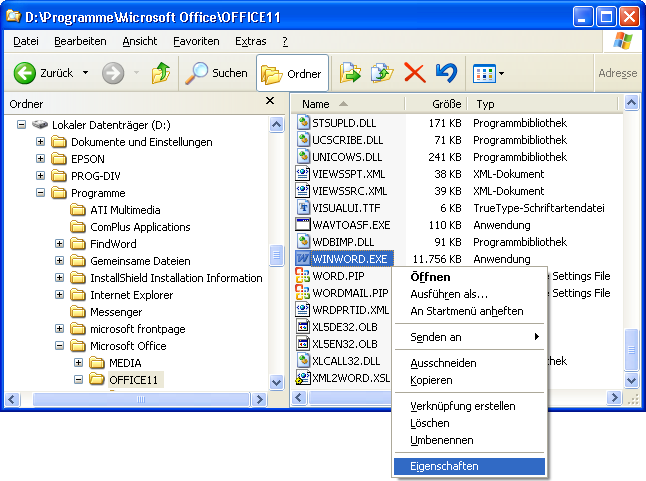The height and width of the screenshot is (481, 646).
Task: Select the VISUALUI.TTF font file icon
Action: (303, 208)
